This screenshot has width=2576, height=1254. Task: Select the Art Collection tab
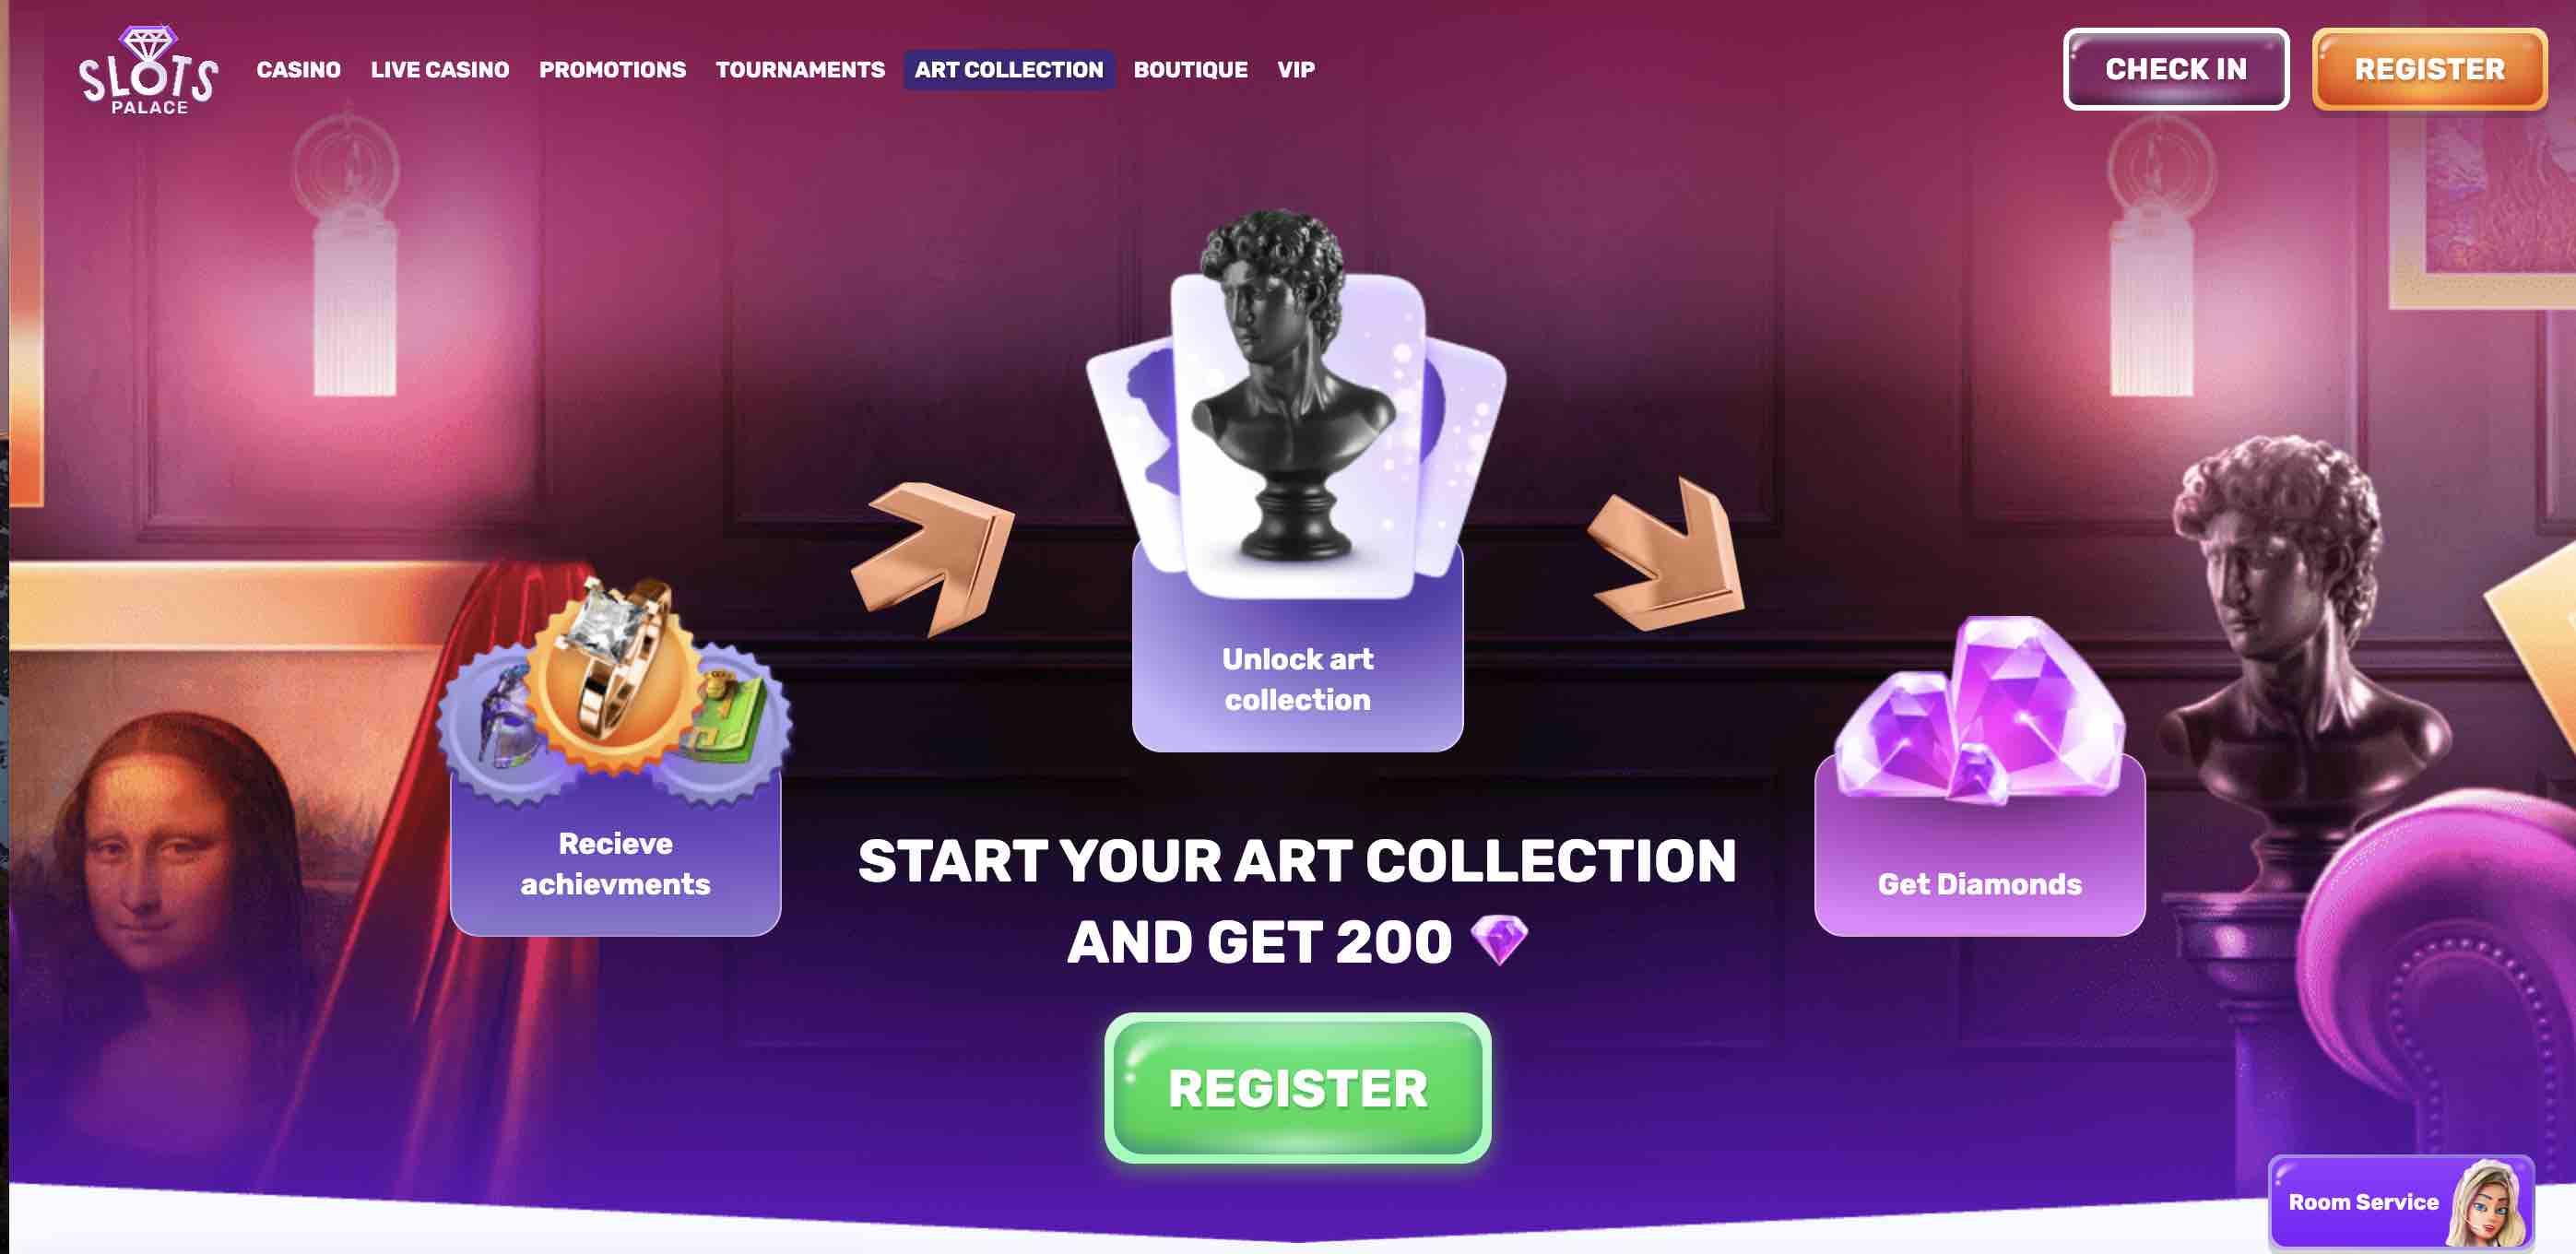(1009, 70)
